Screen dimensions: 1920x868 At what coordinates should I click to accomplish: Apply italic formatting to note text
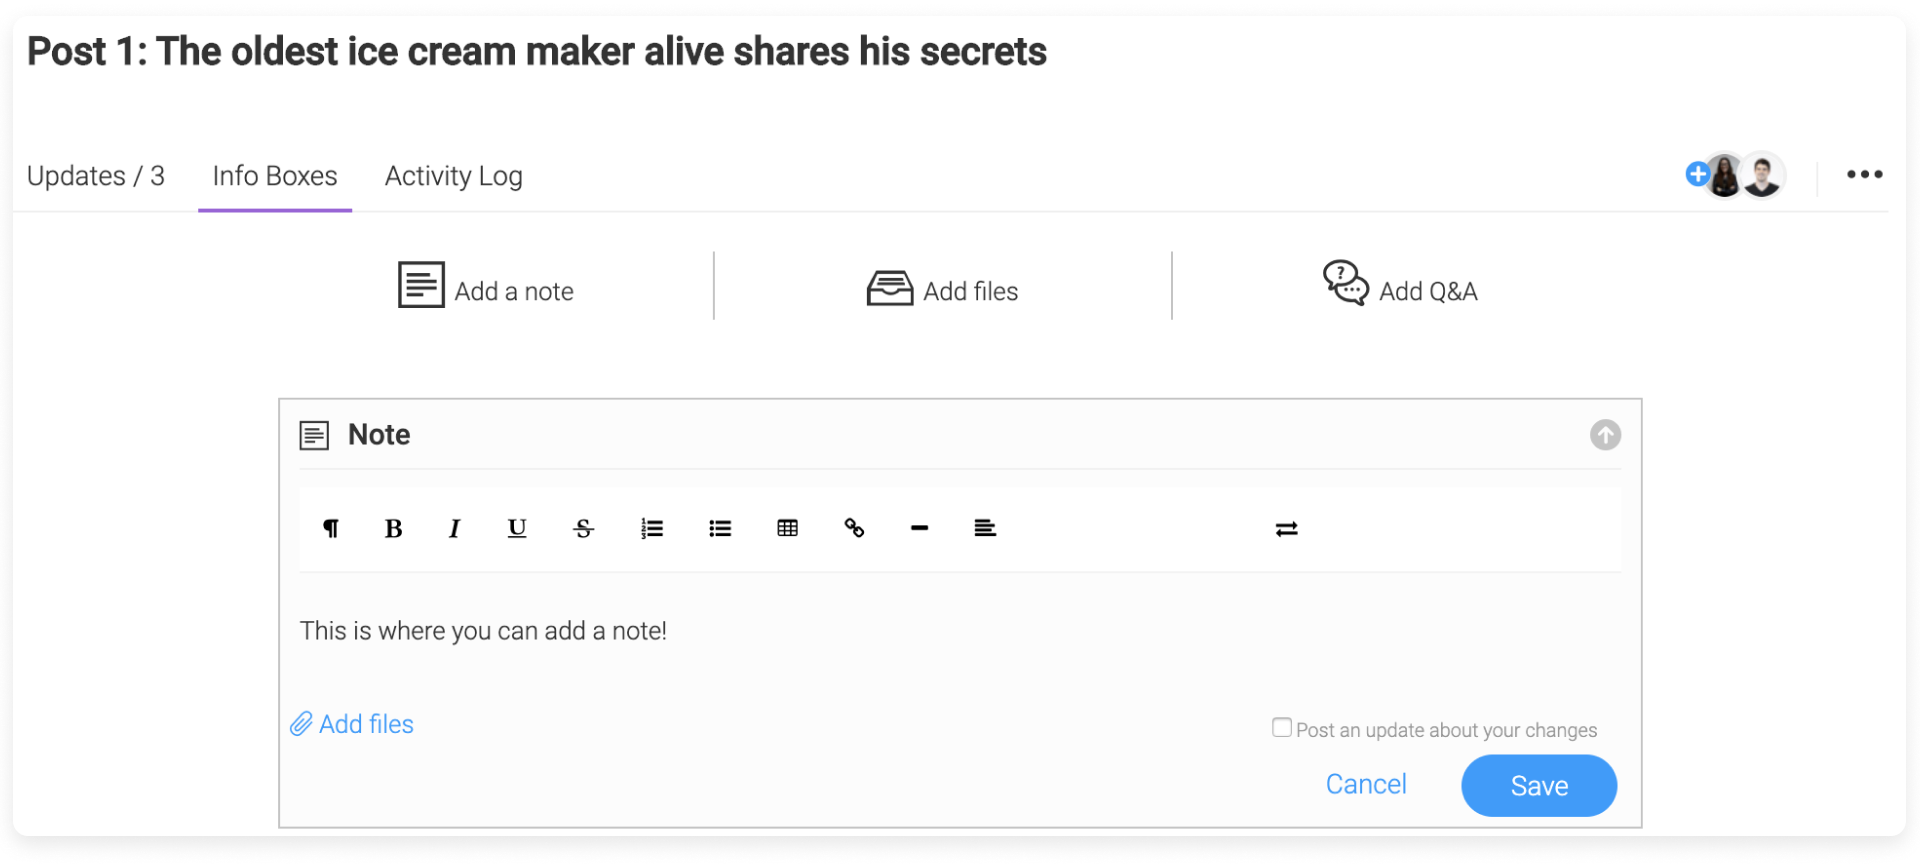(x=454, y=529)
